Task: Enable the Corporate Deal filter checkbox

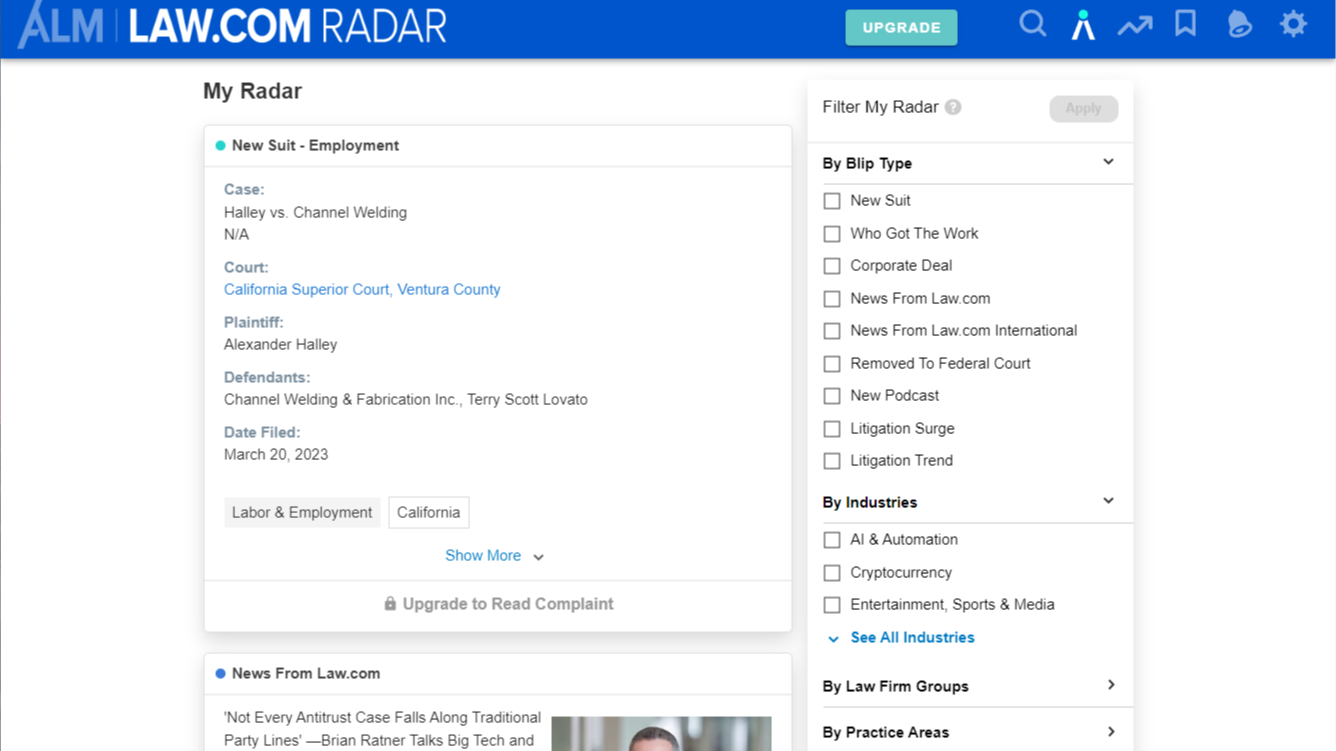Action: [832, 266]
